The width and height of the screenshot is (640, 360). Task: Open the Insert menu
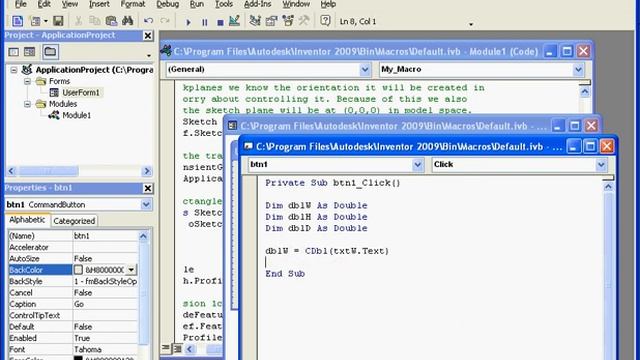(x=99, y=4)
